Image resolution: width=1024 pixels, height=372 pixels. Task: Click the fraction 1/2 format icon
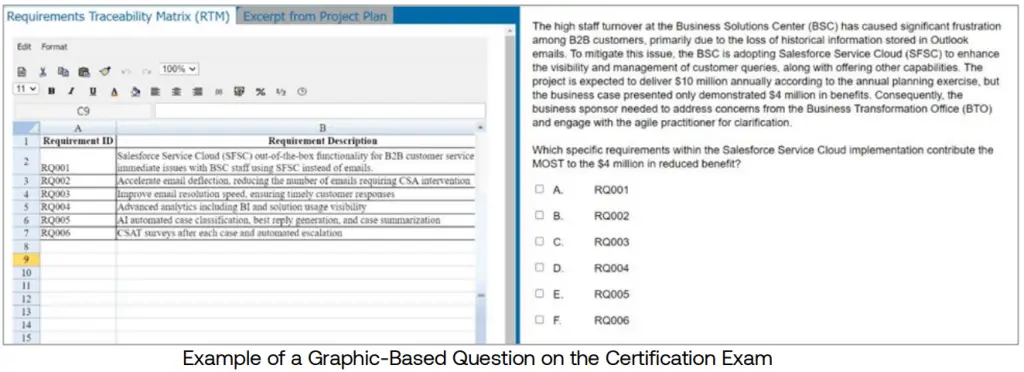pyautogui.click(x=281, y=92)
